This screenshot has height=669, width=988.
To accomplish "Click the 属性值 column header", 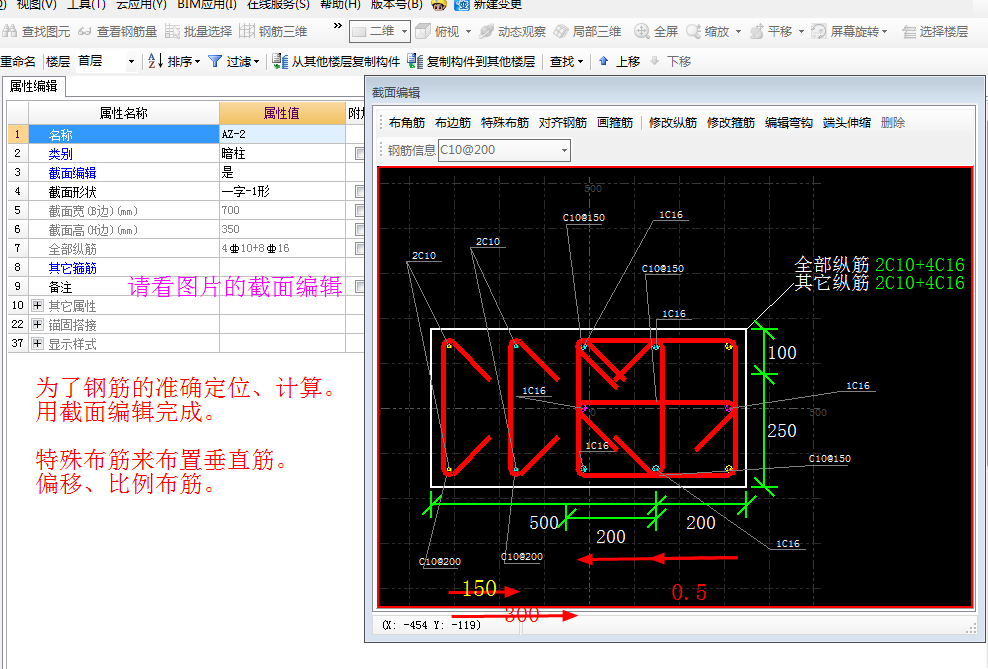I will tap(282, 113).
